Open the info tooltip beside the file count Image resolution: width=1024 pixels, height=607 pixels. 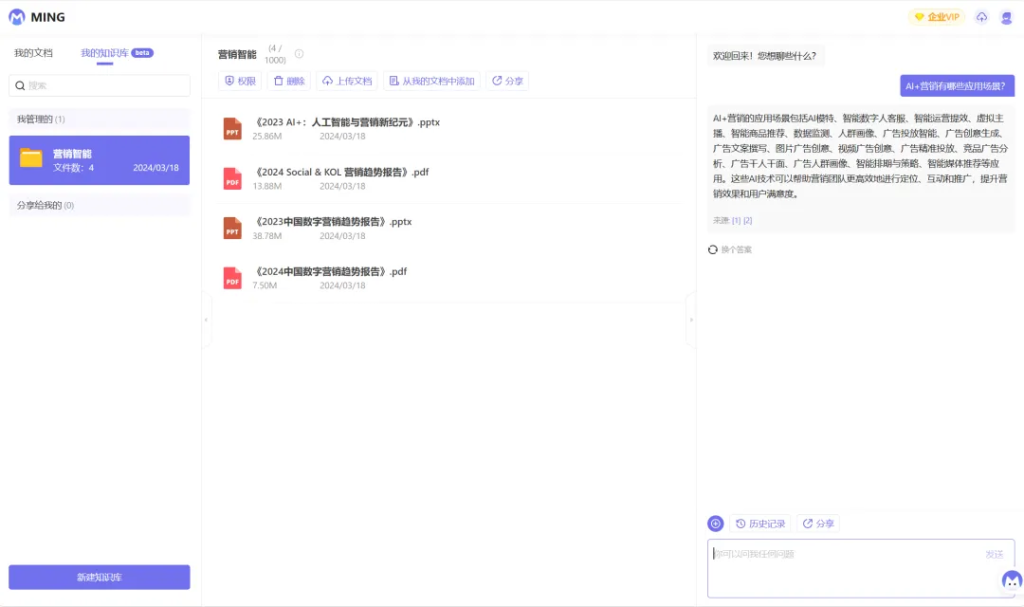[297, 54]
